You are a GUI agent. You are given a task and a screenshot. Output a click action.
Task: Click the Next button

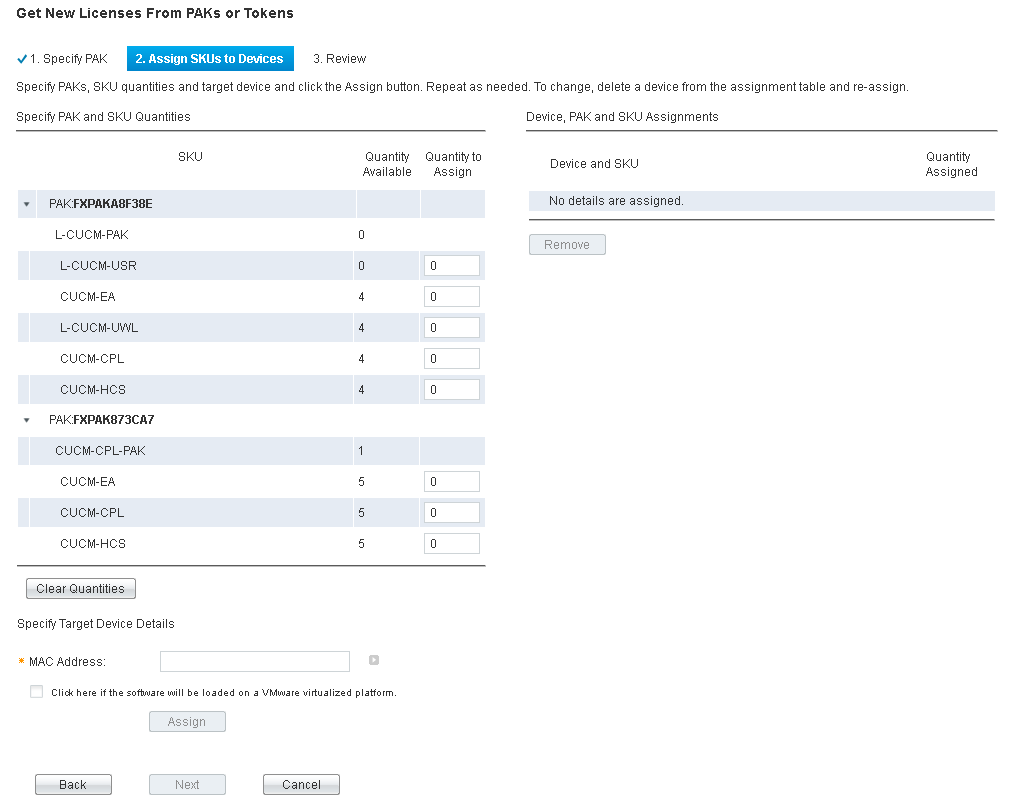[187, 784]
